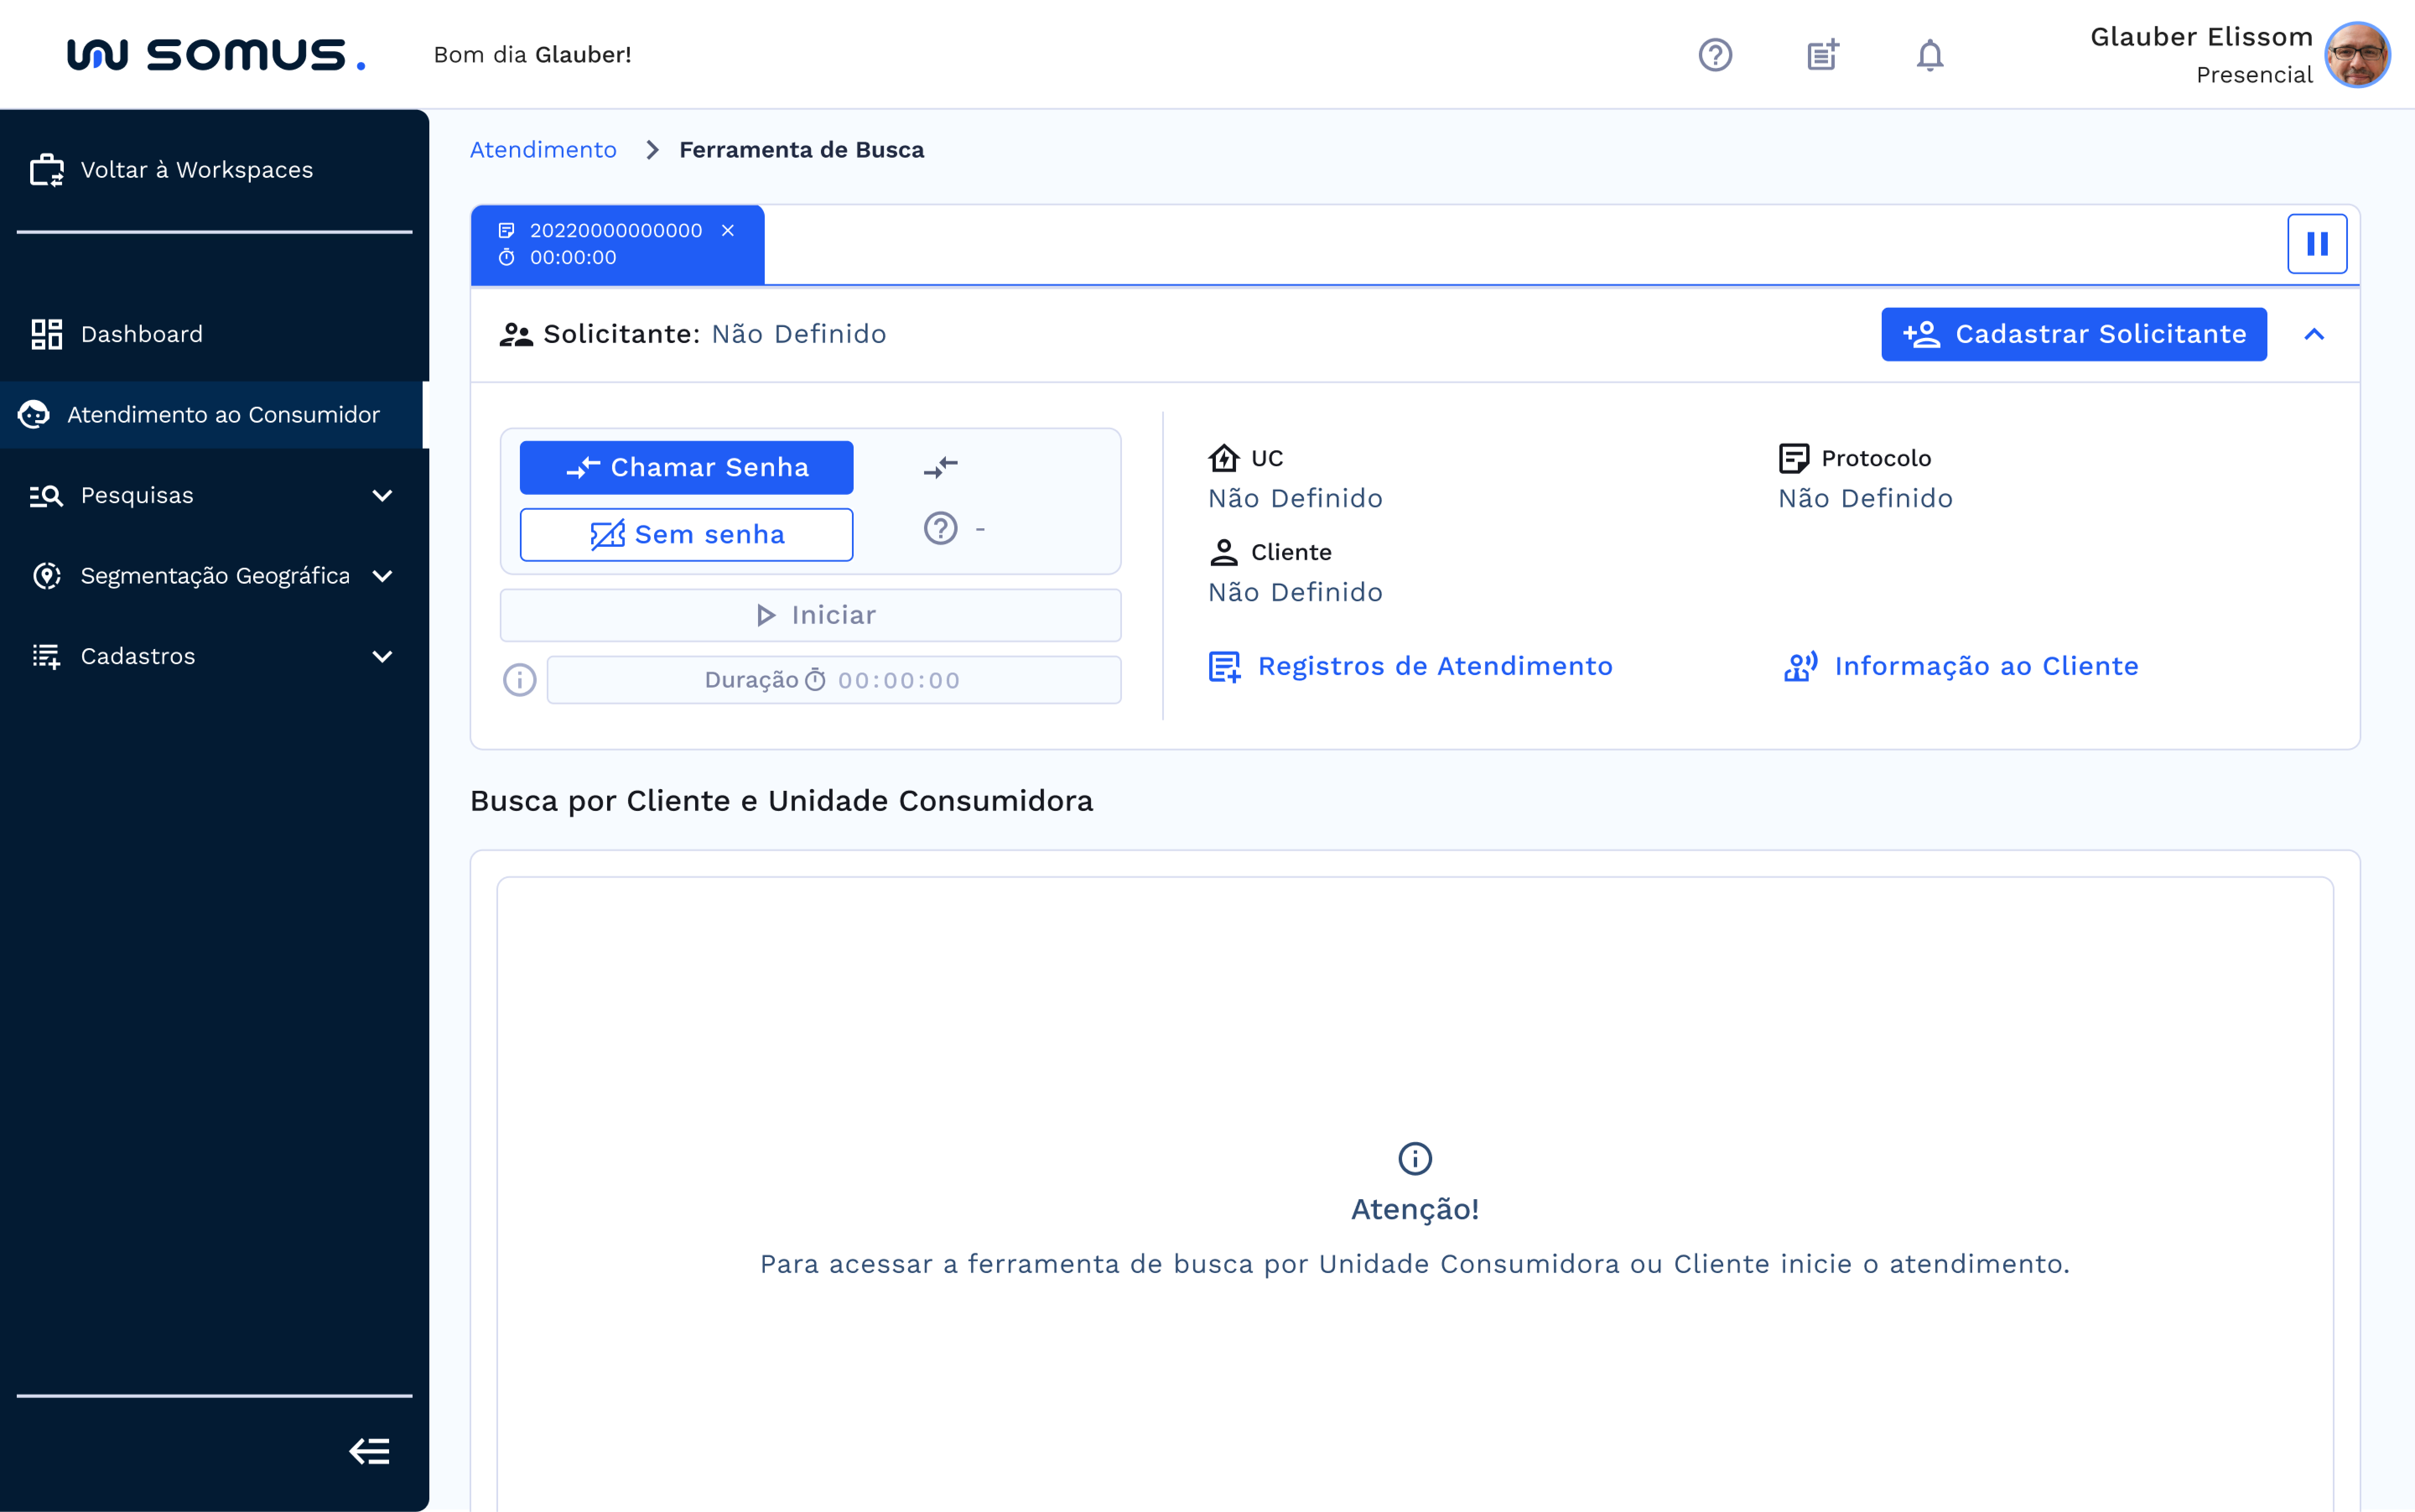Click the user avatar of Glauber Elissom

coord(2357,54)
